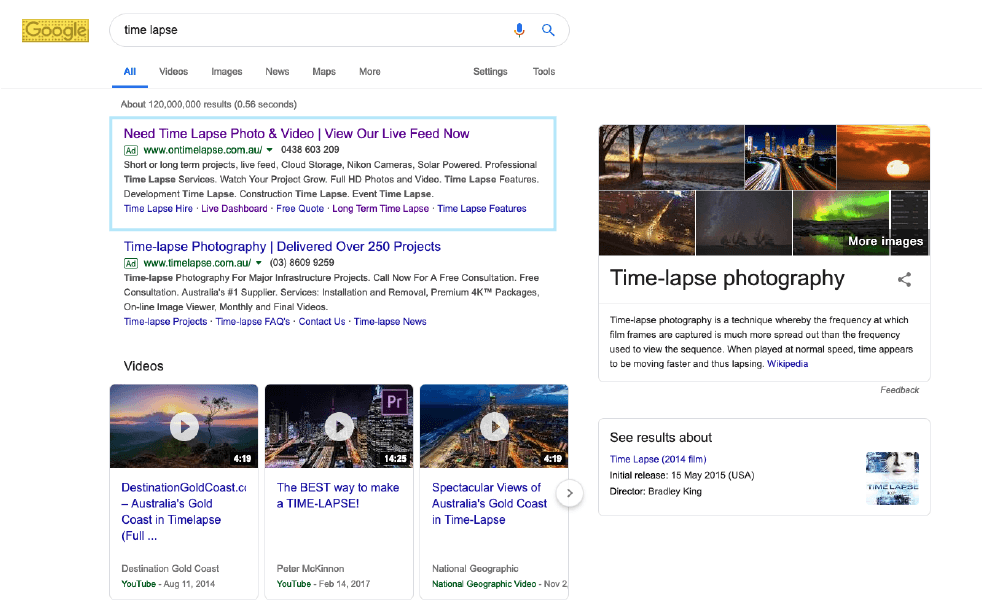1004x616 pixels.
Task: Switch to the Videos tab
Action: (x=174, y=72)
